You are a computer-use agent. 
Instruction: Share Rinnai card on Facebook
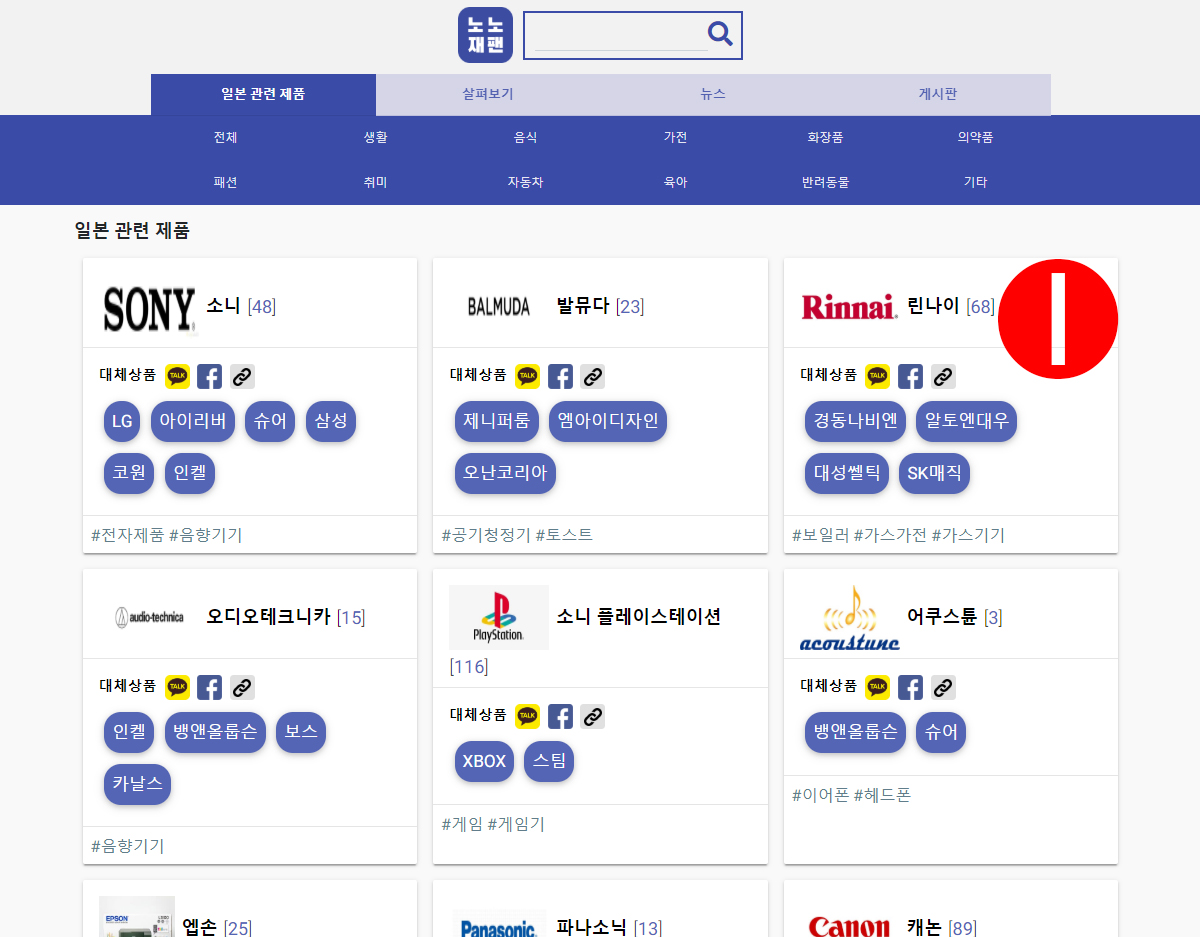[x=910, y=376]
